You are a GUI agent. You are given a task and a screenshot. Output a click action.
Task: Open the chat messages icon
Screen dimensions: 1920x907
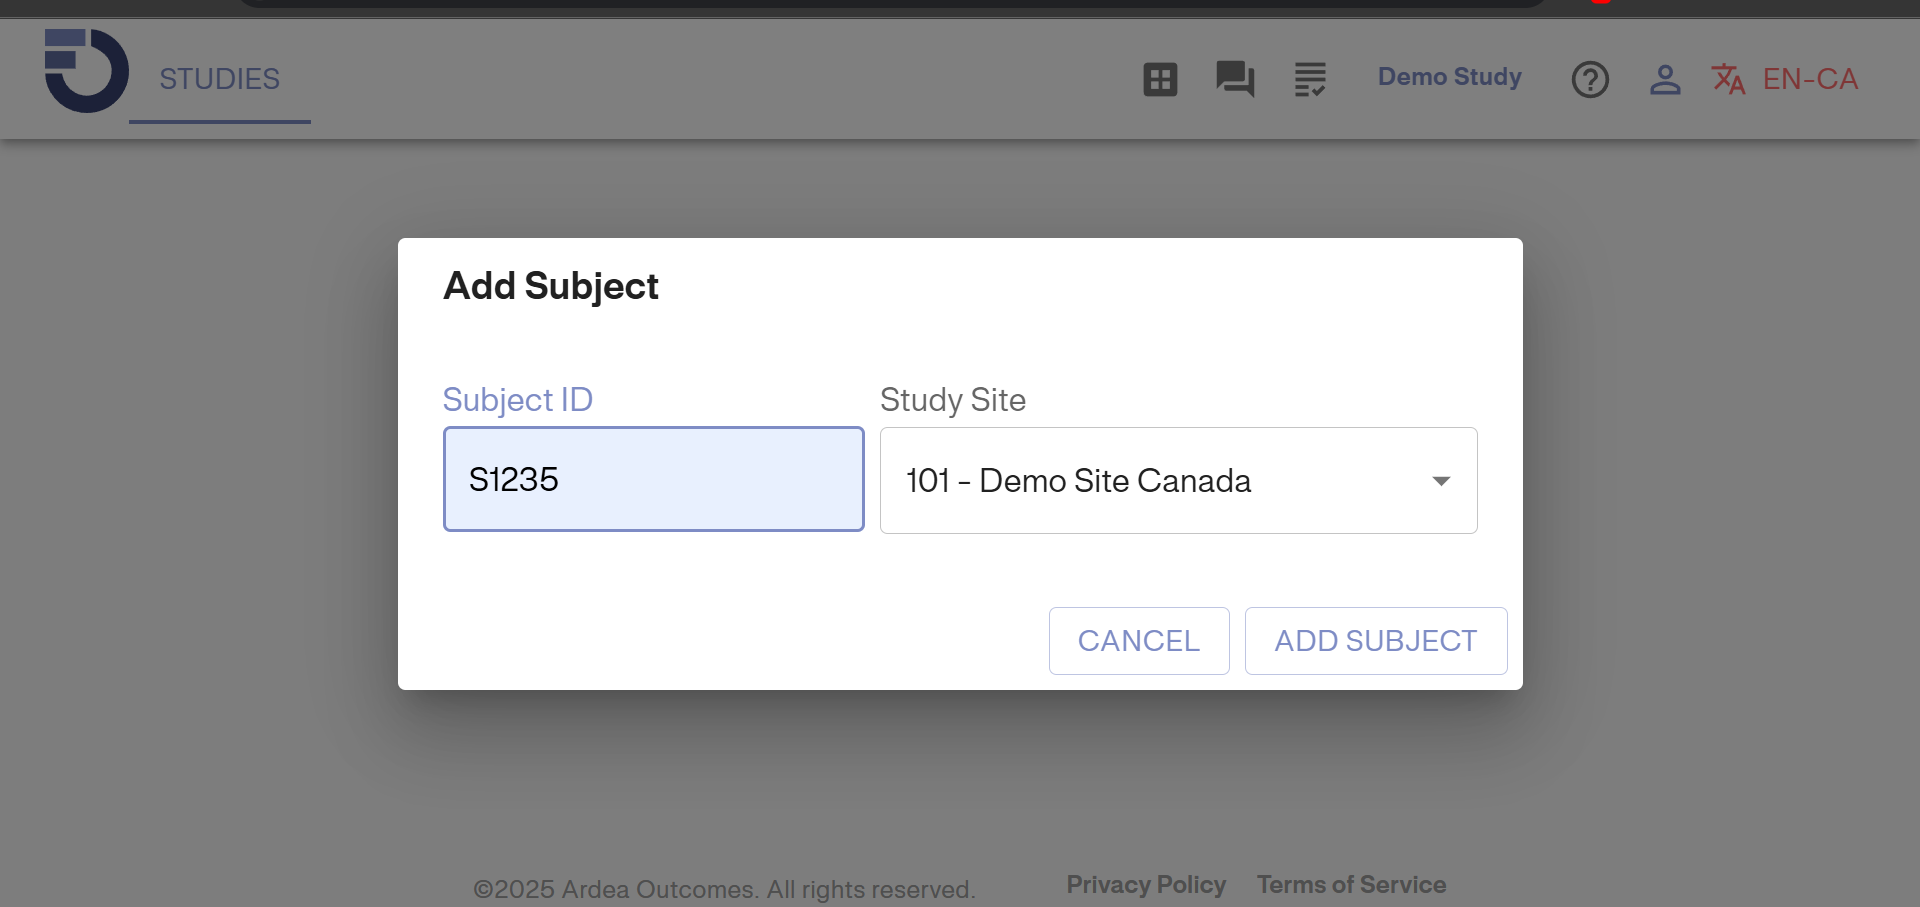point(1235,79)
